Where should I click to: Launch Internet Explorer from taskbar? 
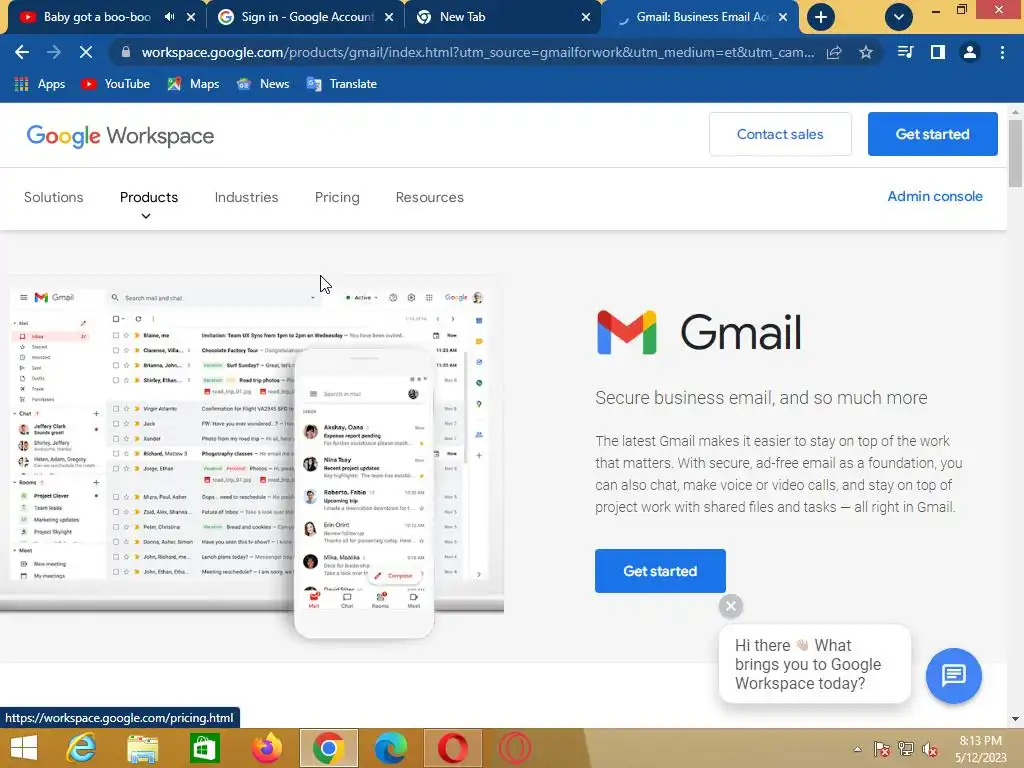click(x=82, y=748)
